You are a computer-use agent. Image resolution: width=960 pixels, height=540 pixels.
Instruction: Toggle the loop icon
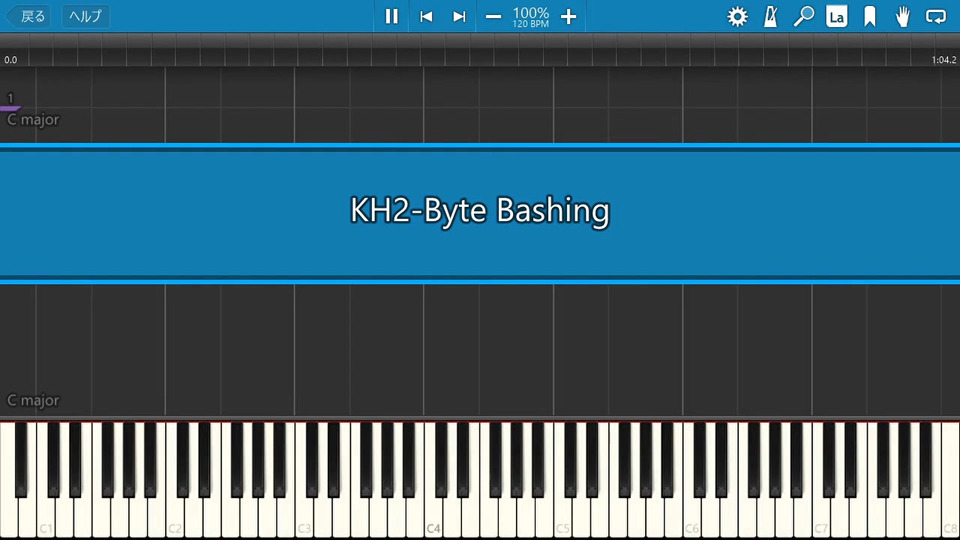point(936,17)
